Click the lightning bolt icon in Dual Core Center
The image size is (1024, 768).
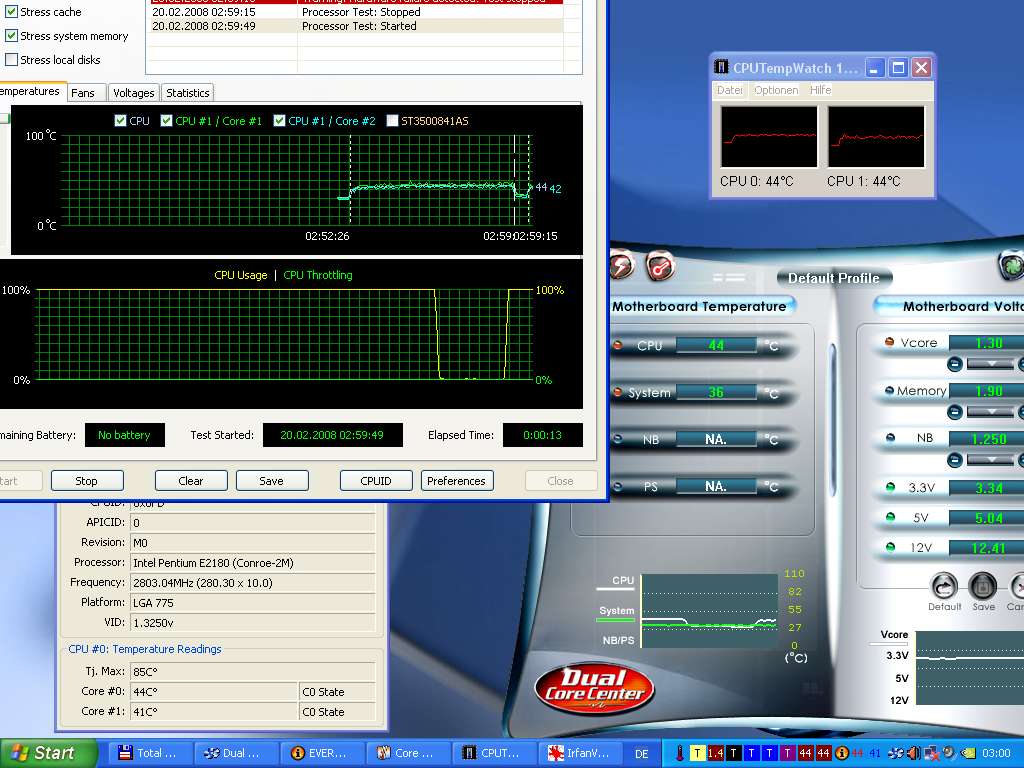click(x=622, y=266)
